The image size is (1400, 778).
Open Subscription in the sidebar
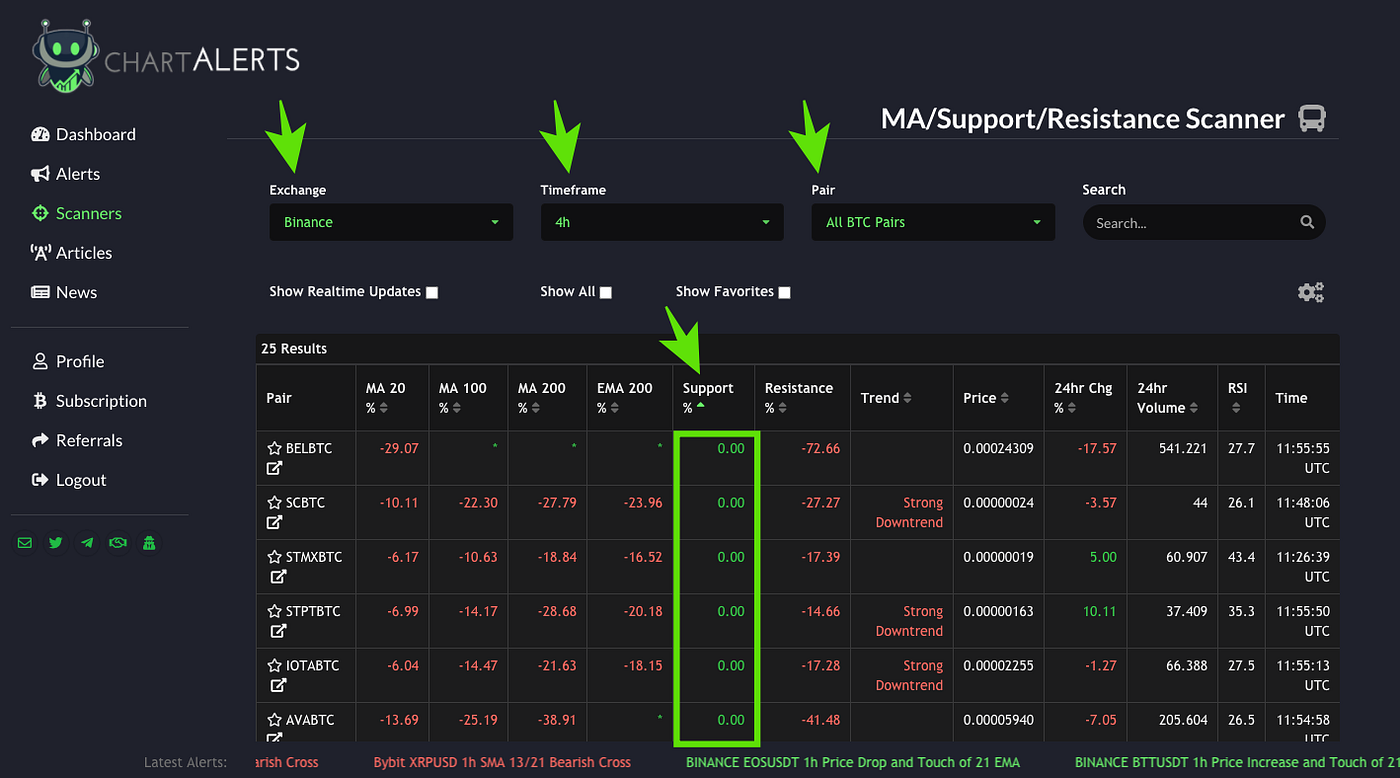coord(89,401)
